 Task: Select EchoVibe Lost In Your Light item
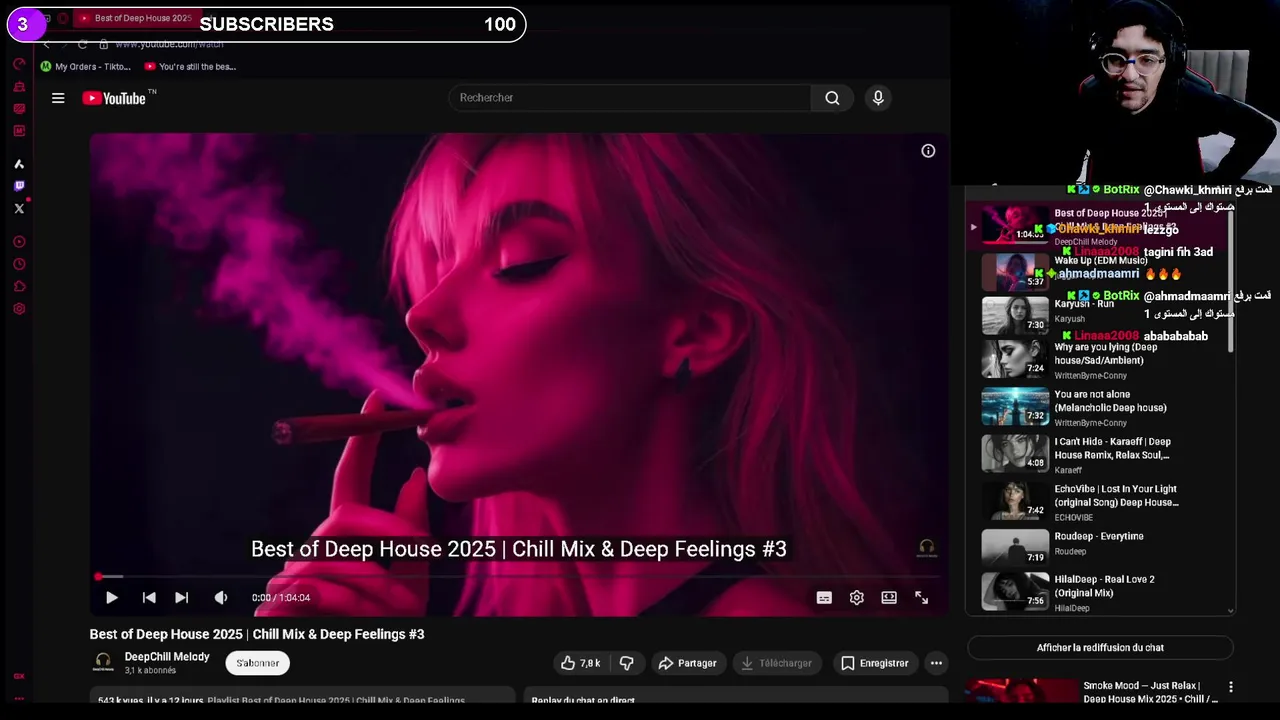[1099, 502]
